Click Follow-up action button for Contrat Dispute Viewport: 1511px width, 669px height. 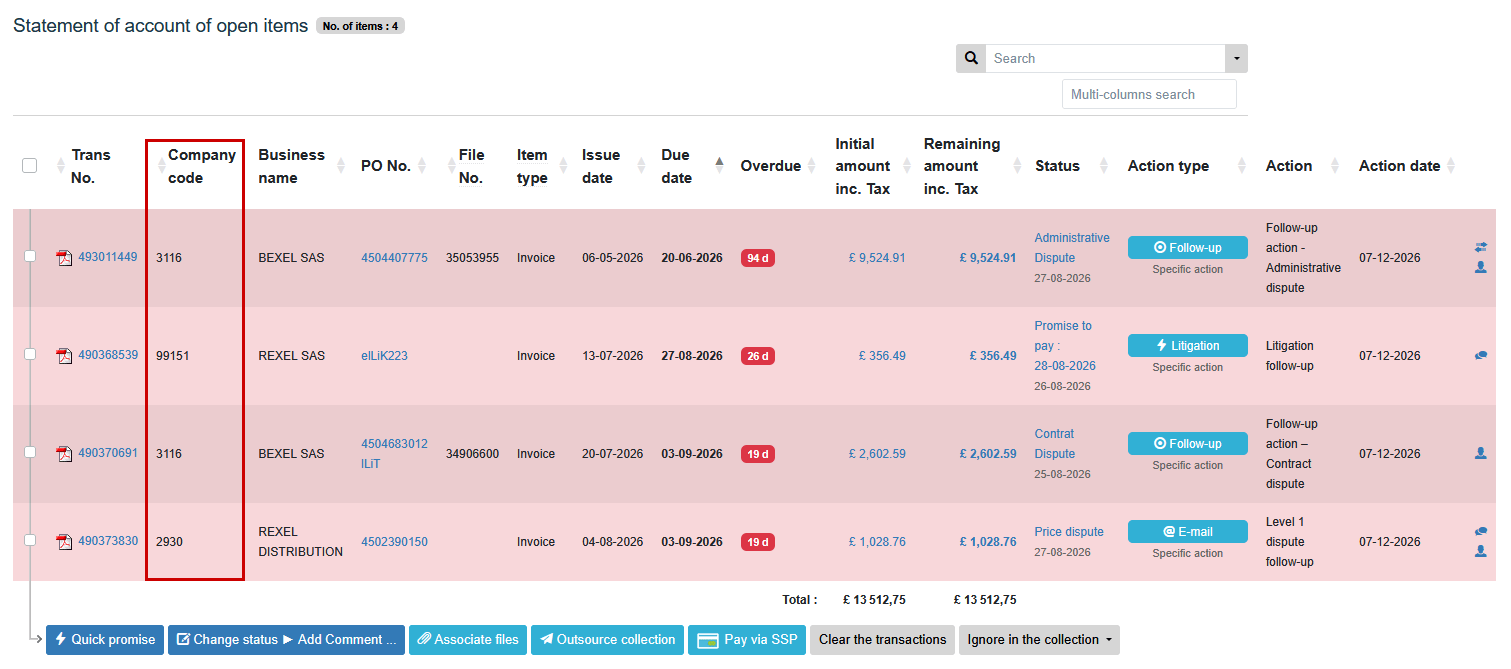1188,443
